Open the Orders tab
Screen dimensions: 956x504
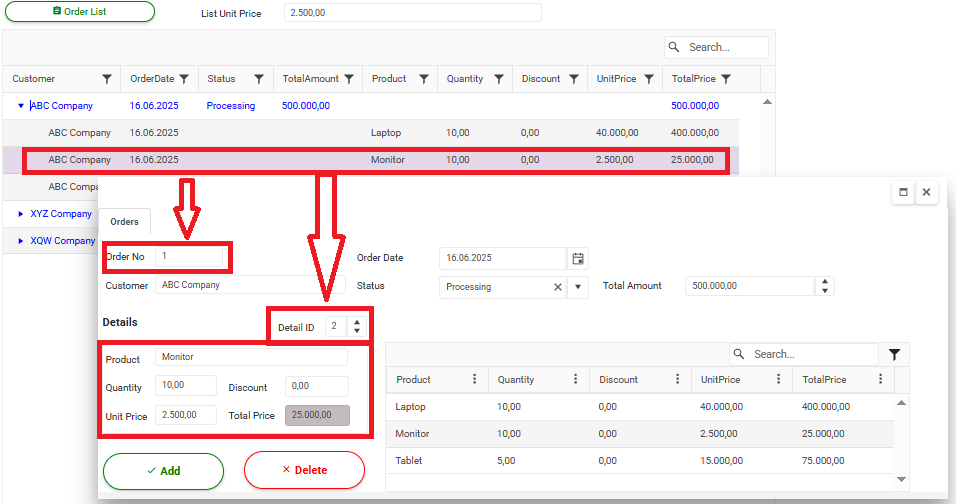point(124,222)
